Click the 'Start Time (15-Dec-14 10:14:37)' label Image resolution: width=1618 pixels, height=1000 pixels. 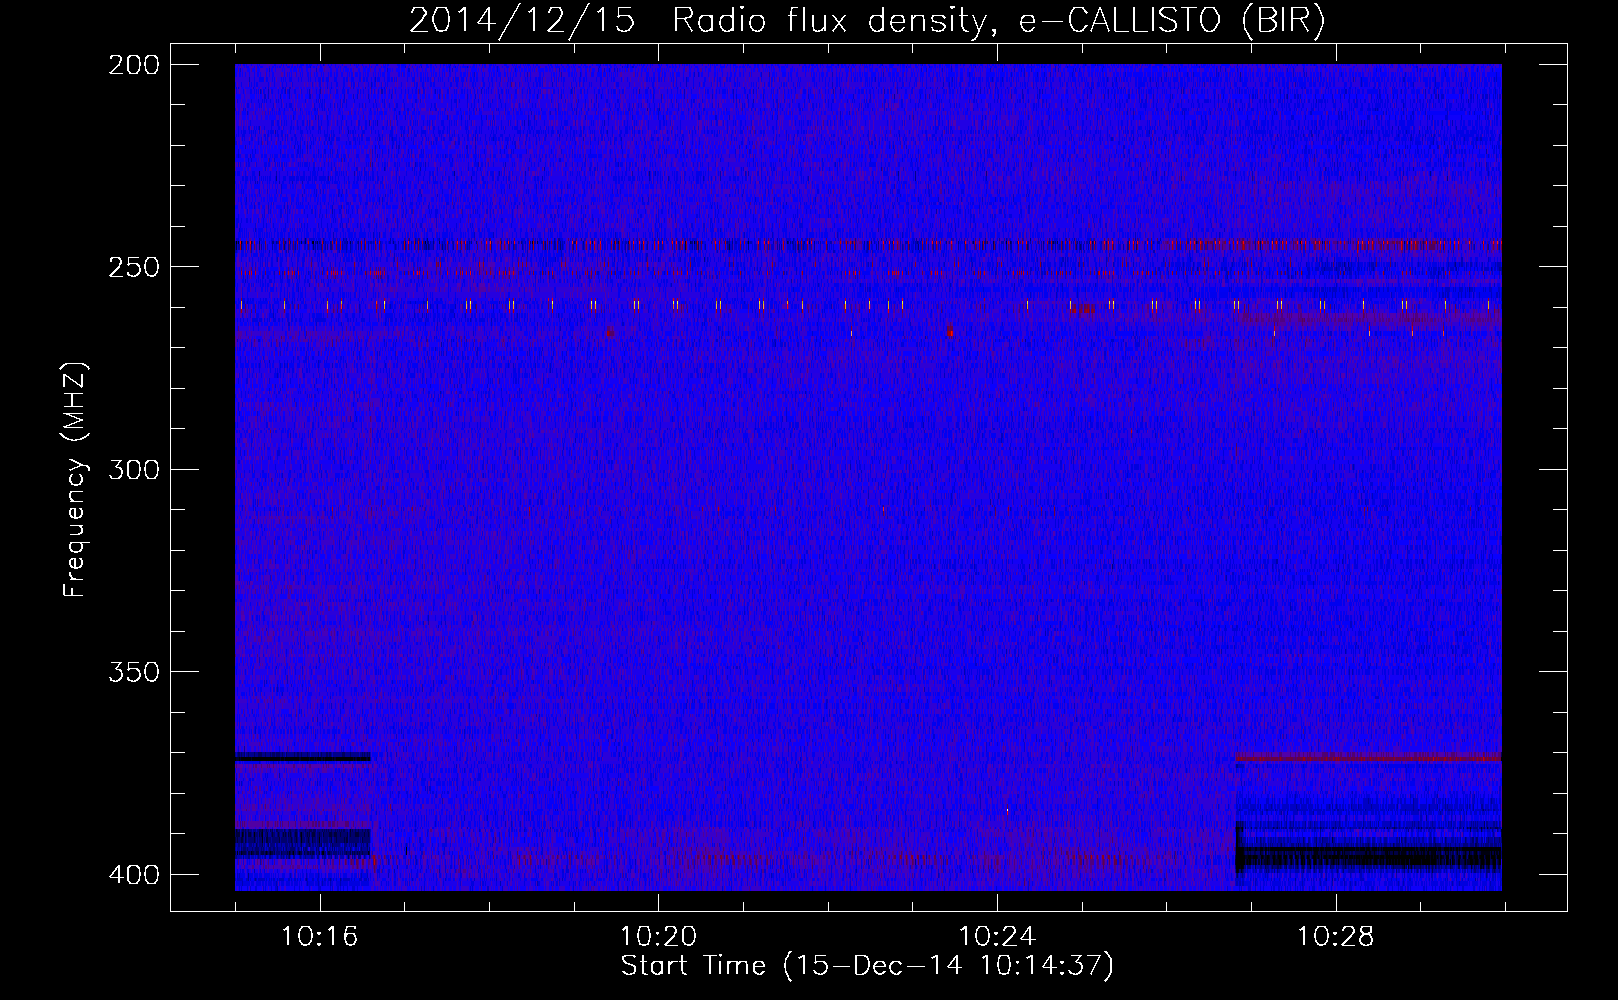(867, 967)
